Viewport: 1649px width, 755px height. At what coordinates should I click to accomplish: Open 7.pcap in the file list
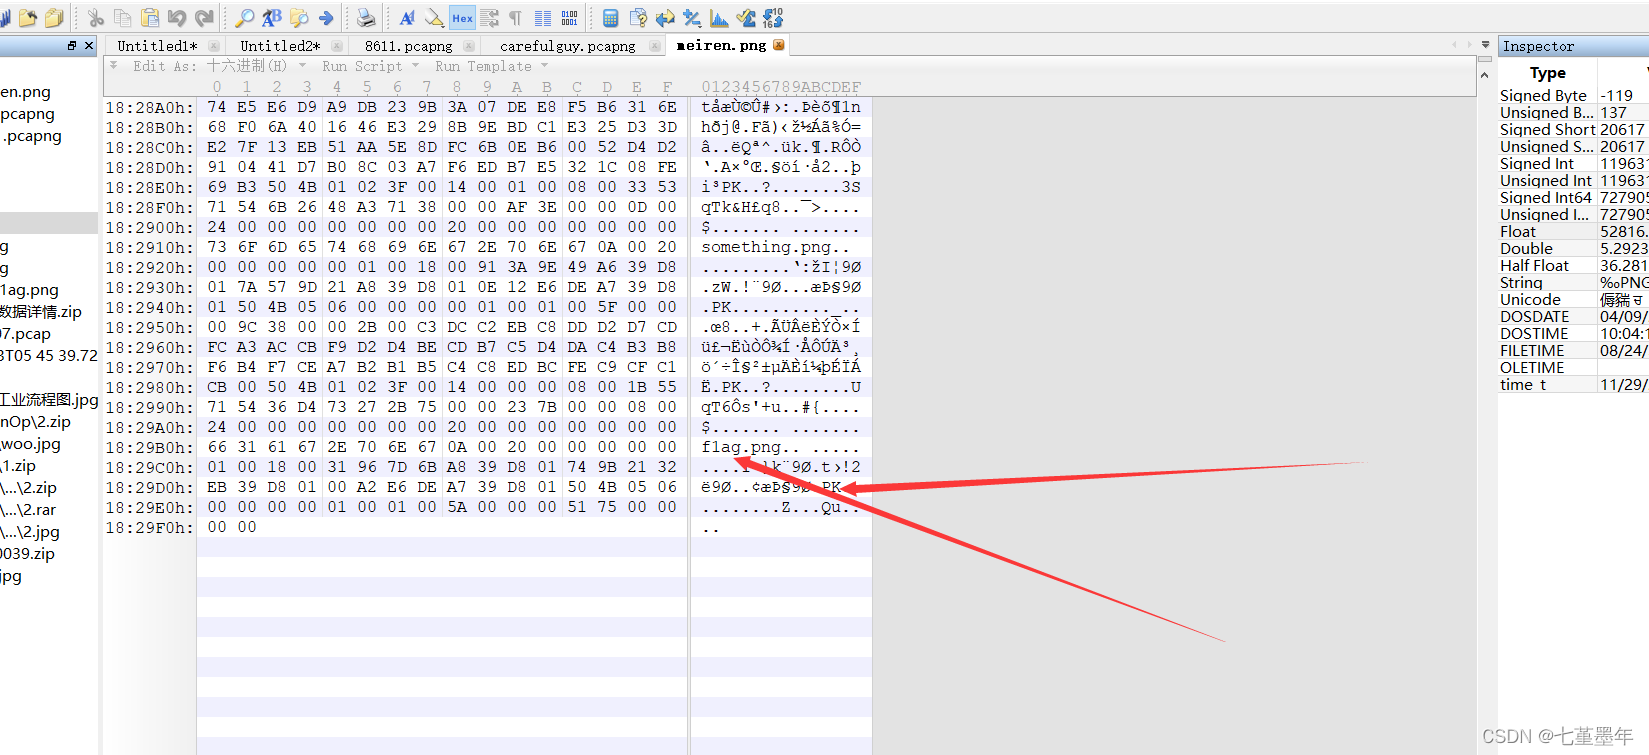[25, 334]
